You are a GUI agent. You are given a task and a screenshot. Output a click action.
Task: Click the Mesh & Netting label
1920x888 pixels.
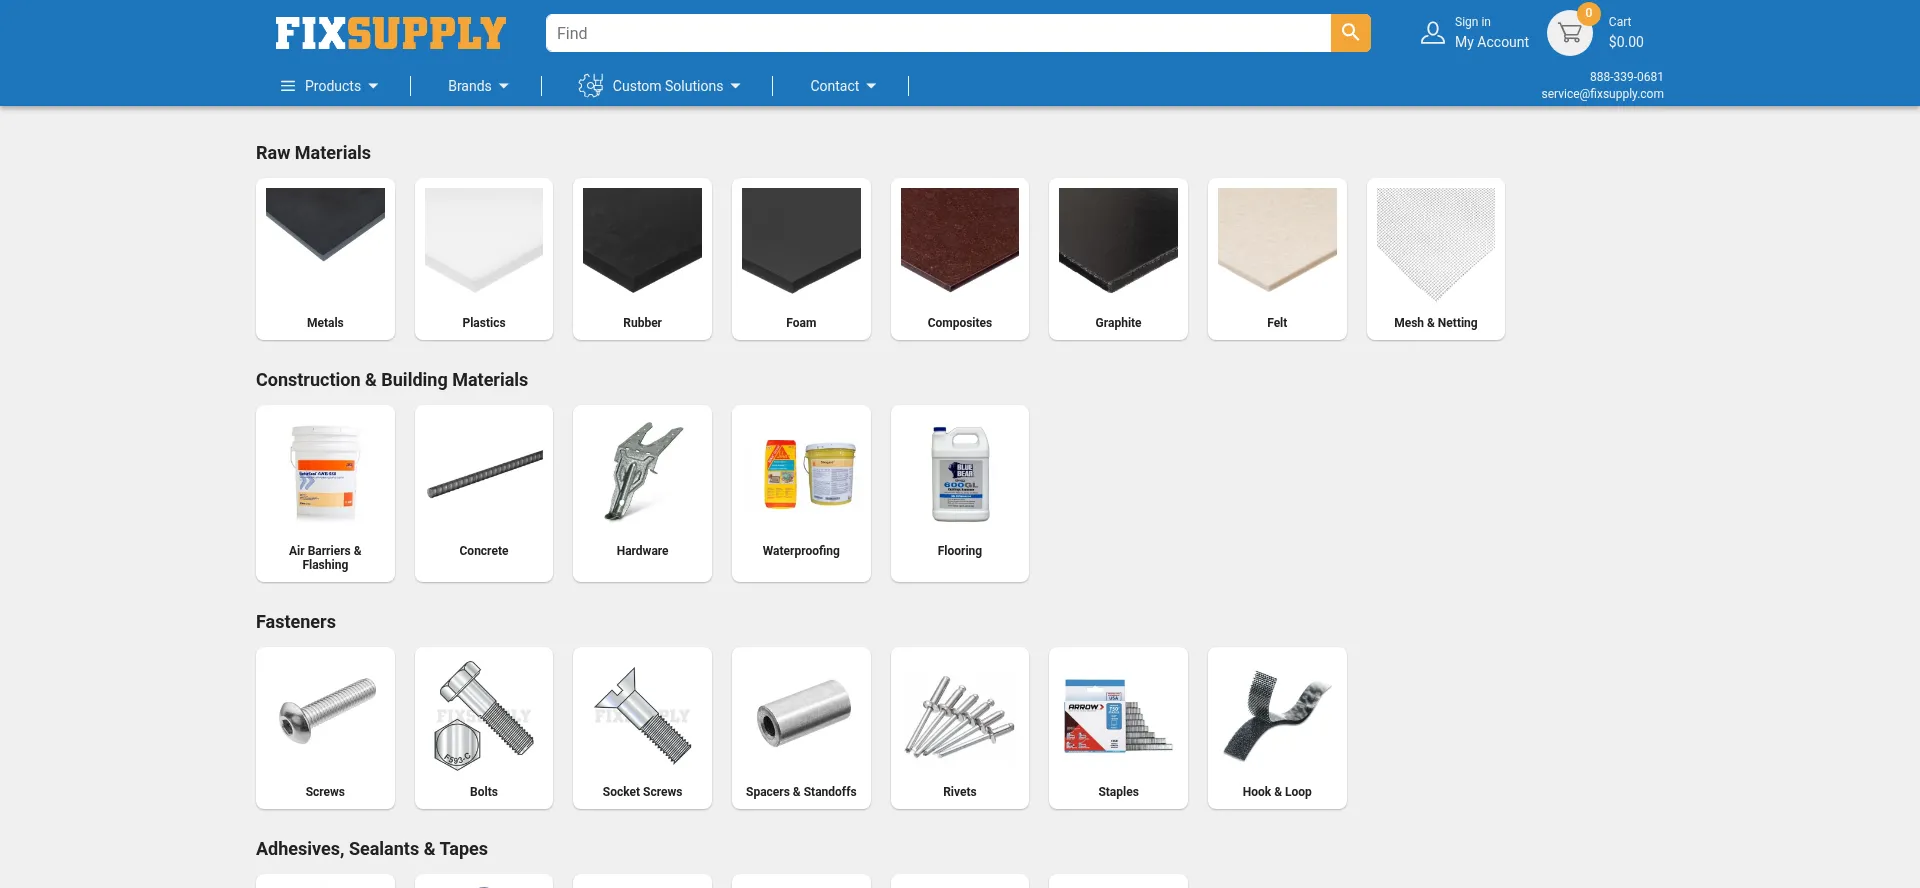click(x=1436, y=323)
